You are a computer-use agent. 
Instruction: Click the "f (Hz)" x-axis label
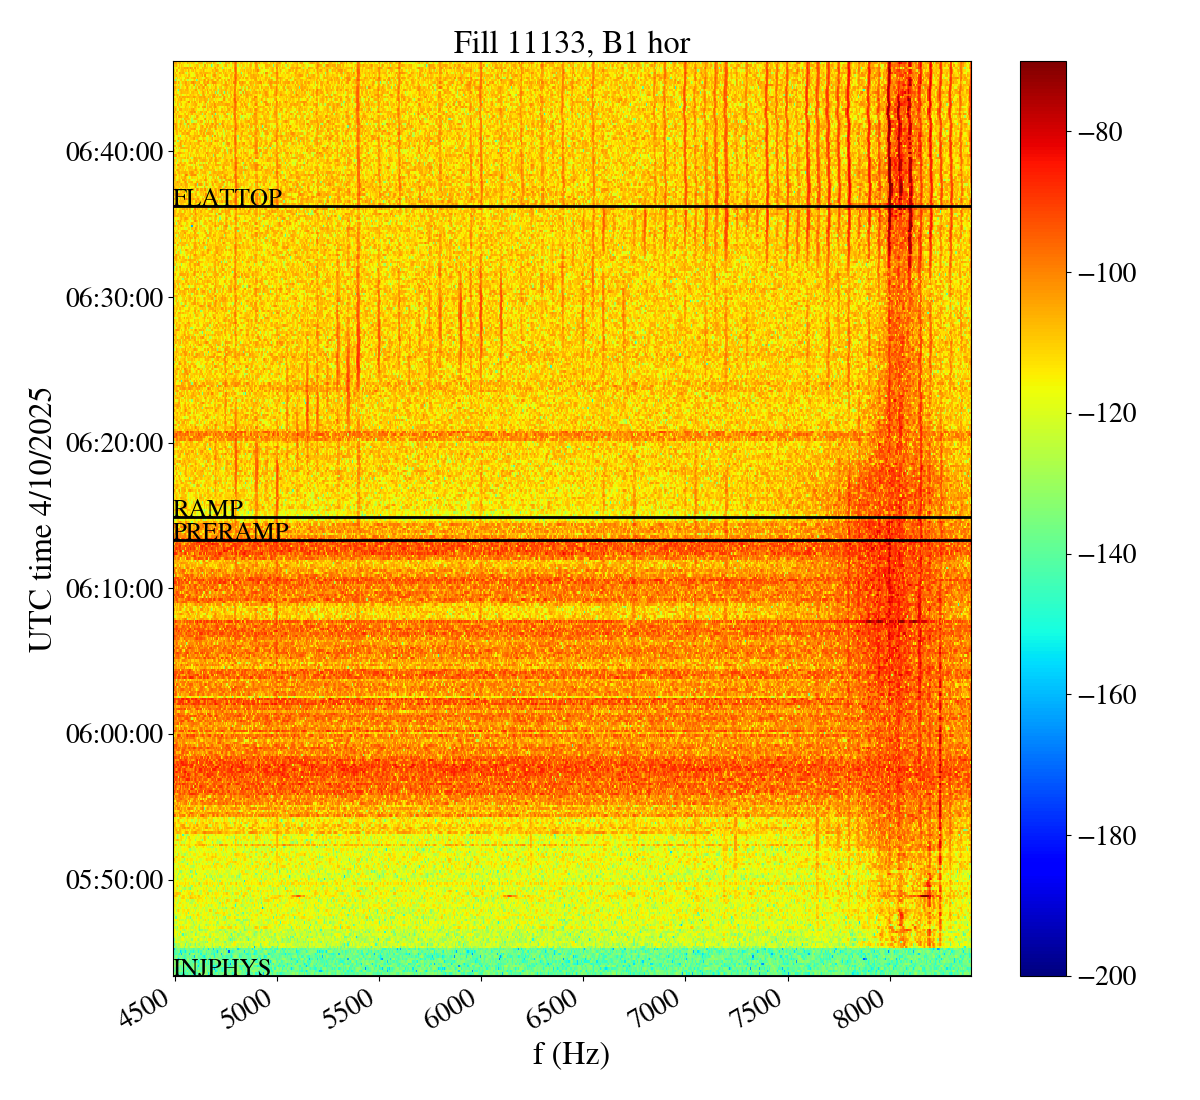click(x=571, y=1054)
